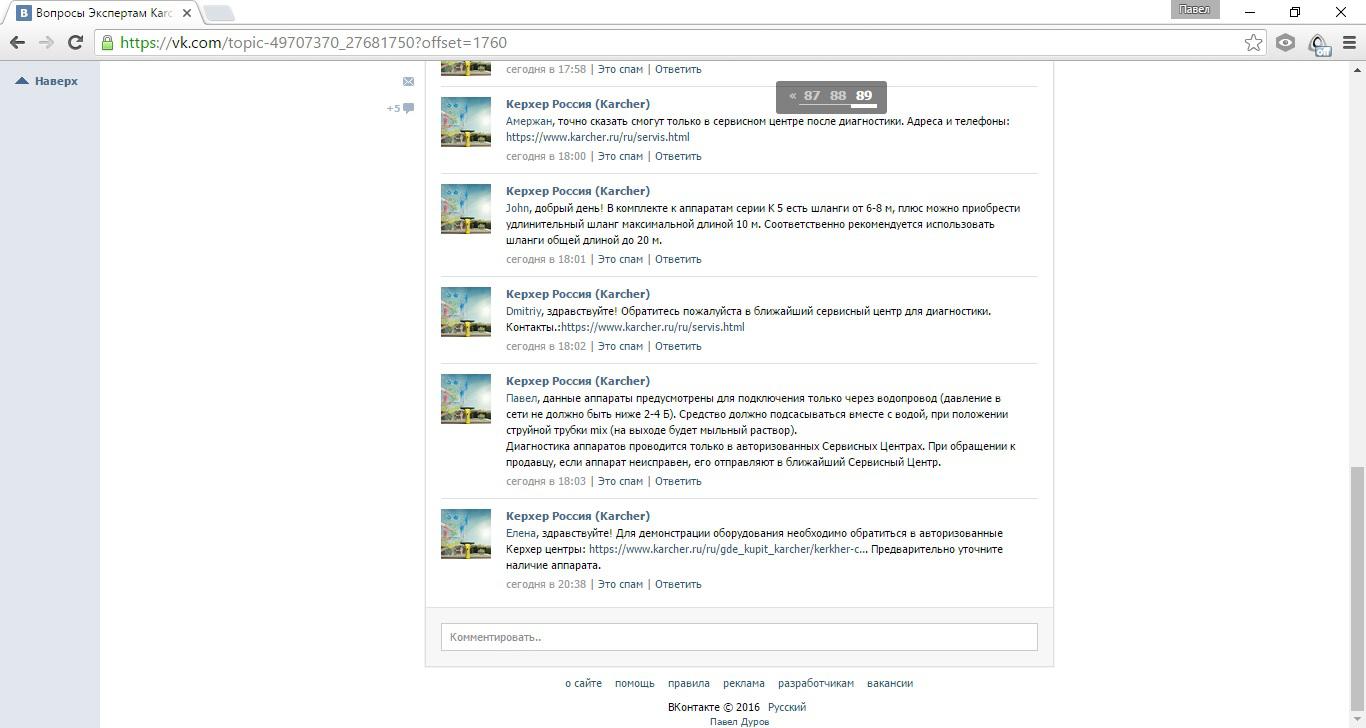Jump to first page with « arrow
Image resolution: width=1366 pixels, height=728 pixels.
792,96
